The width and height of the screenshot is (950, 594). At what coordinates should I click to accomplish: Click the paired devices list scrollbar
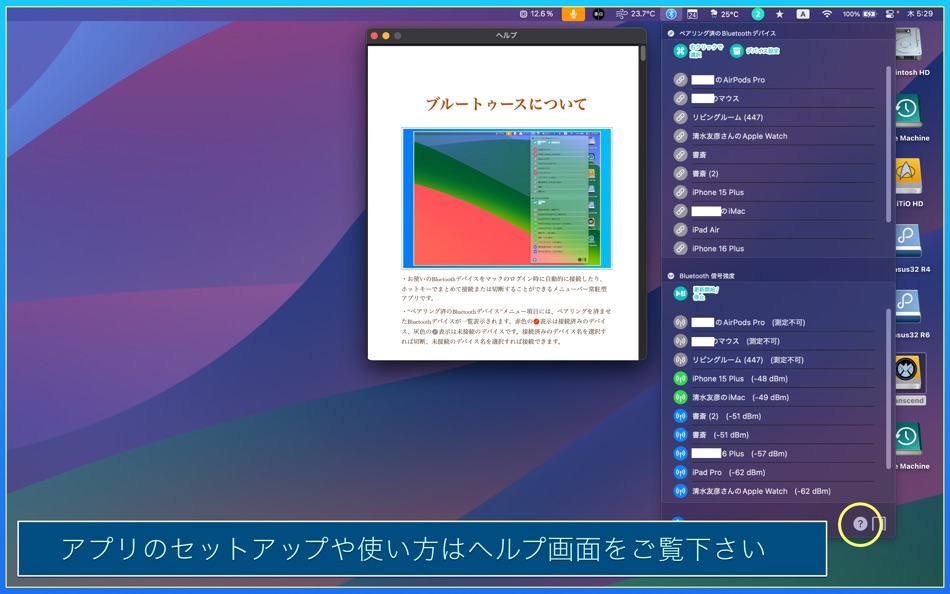pos(888,144)
